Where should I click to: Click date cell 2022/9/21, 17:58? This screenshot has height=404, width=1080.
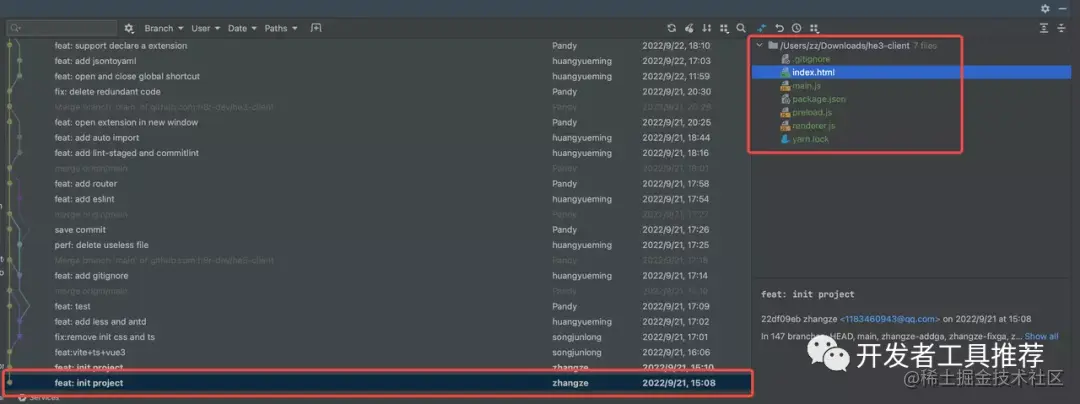point(676,184)
